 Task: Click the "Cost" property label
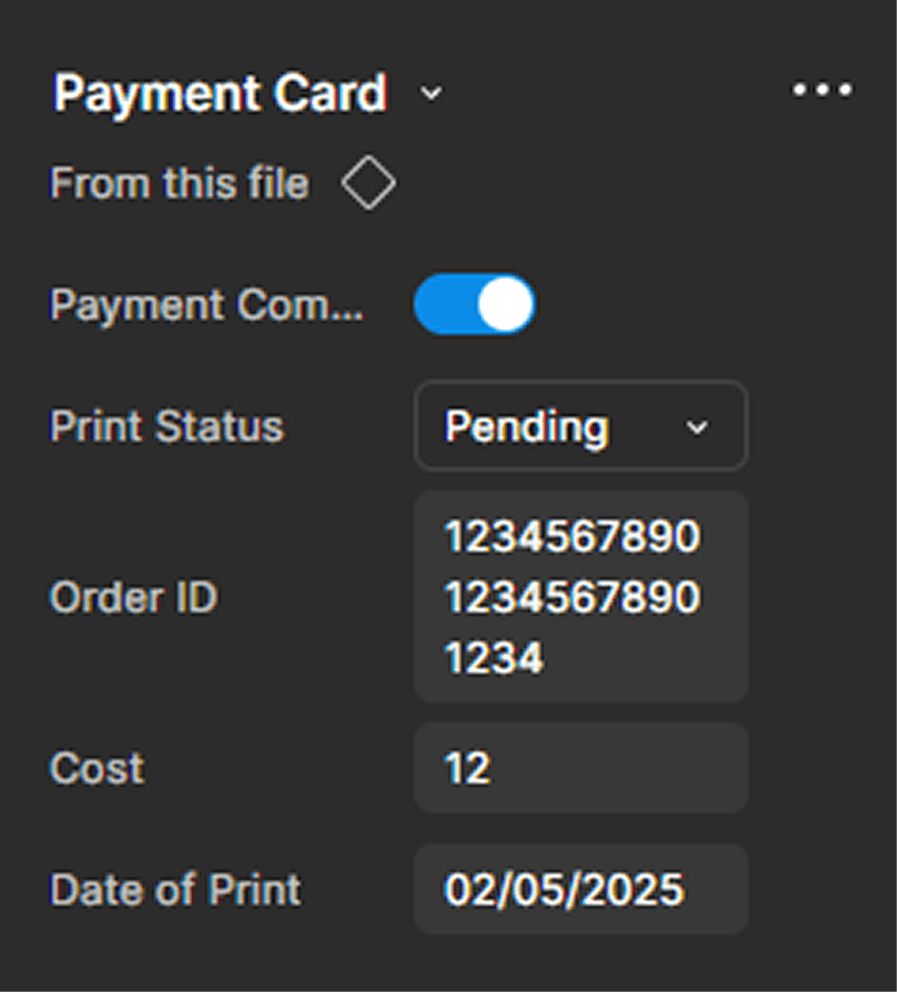click(97, 768)
